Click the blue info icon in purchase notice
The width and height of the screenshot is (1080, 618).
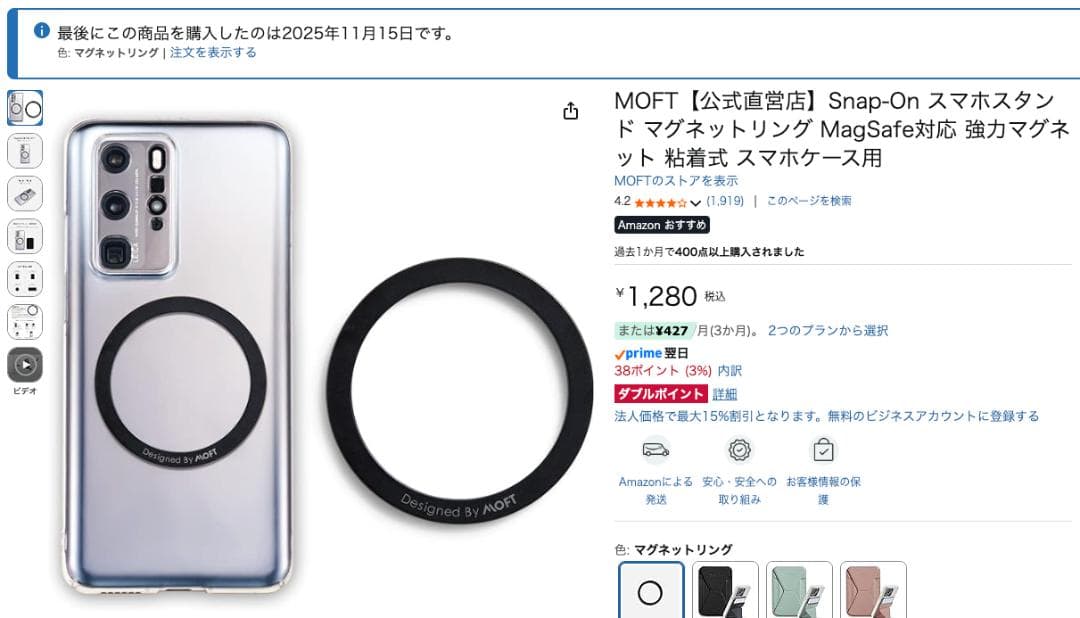42,31
